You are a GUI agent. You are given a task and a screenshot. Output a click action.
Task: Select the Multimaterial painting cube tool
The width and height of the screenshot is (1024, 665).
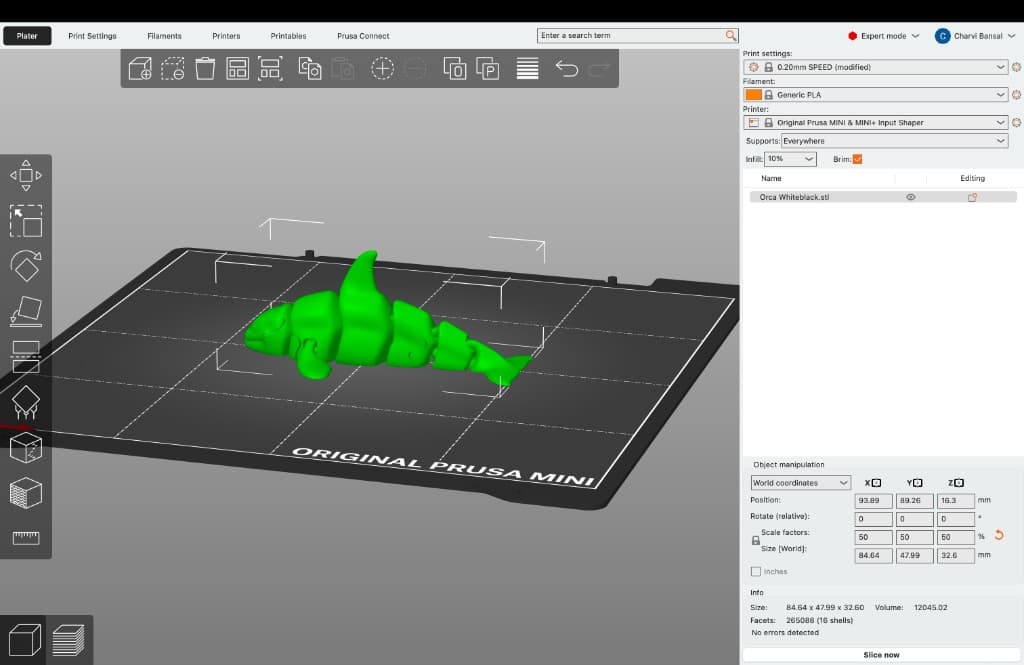click(26, 493)
